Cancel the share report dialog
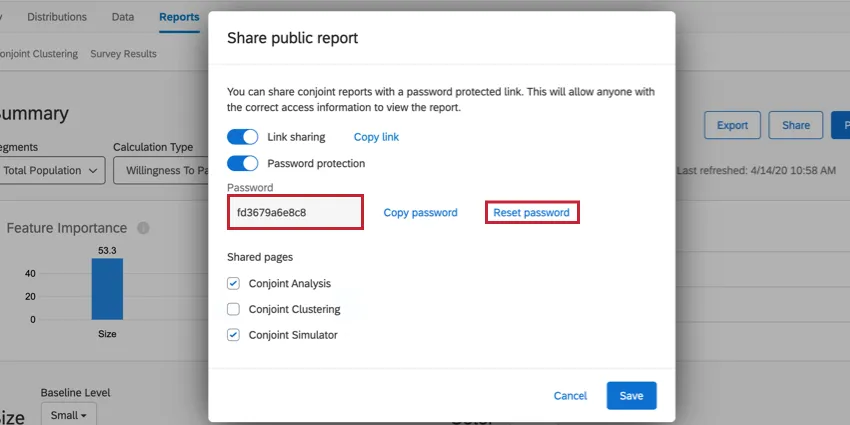Viewport: 850px width, 425px height. pos(570,396)
